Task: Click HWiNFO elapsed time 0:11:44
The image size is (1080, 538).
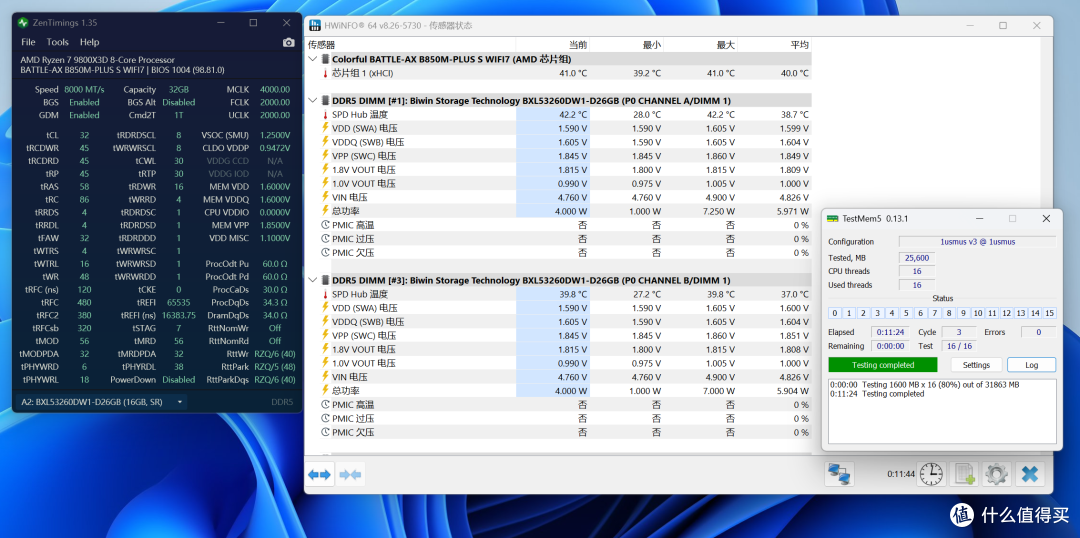Action: [901, 474]
